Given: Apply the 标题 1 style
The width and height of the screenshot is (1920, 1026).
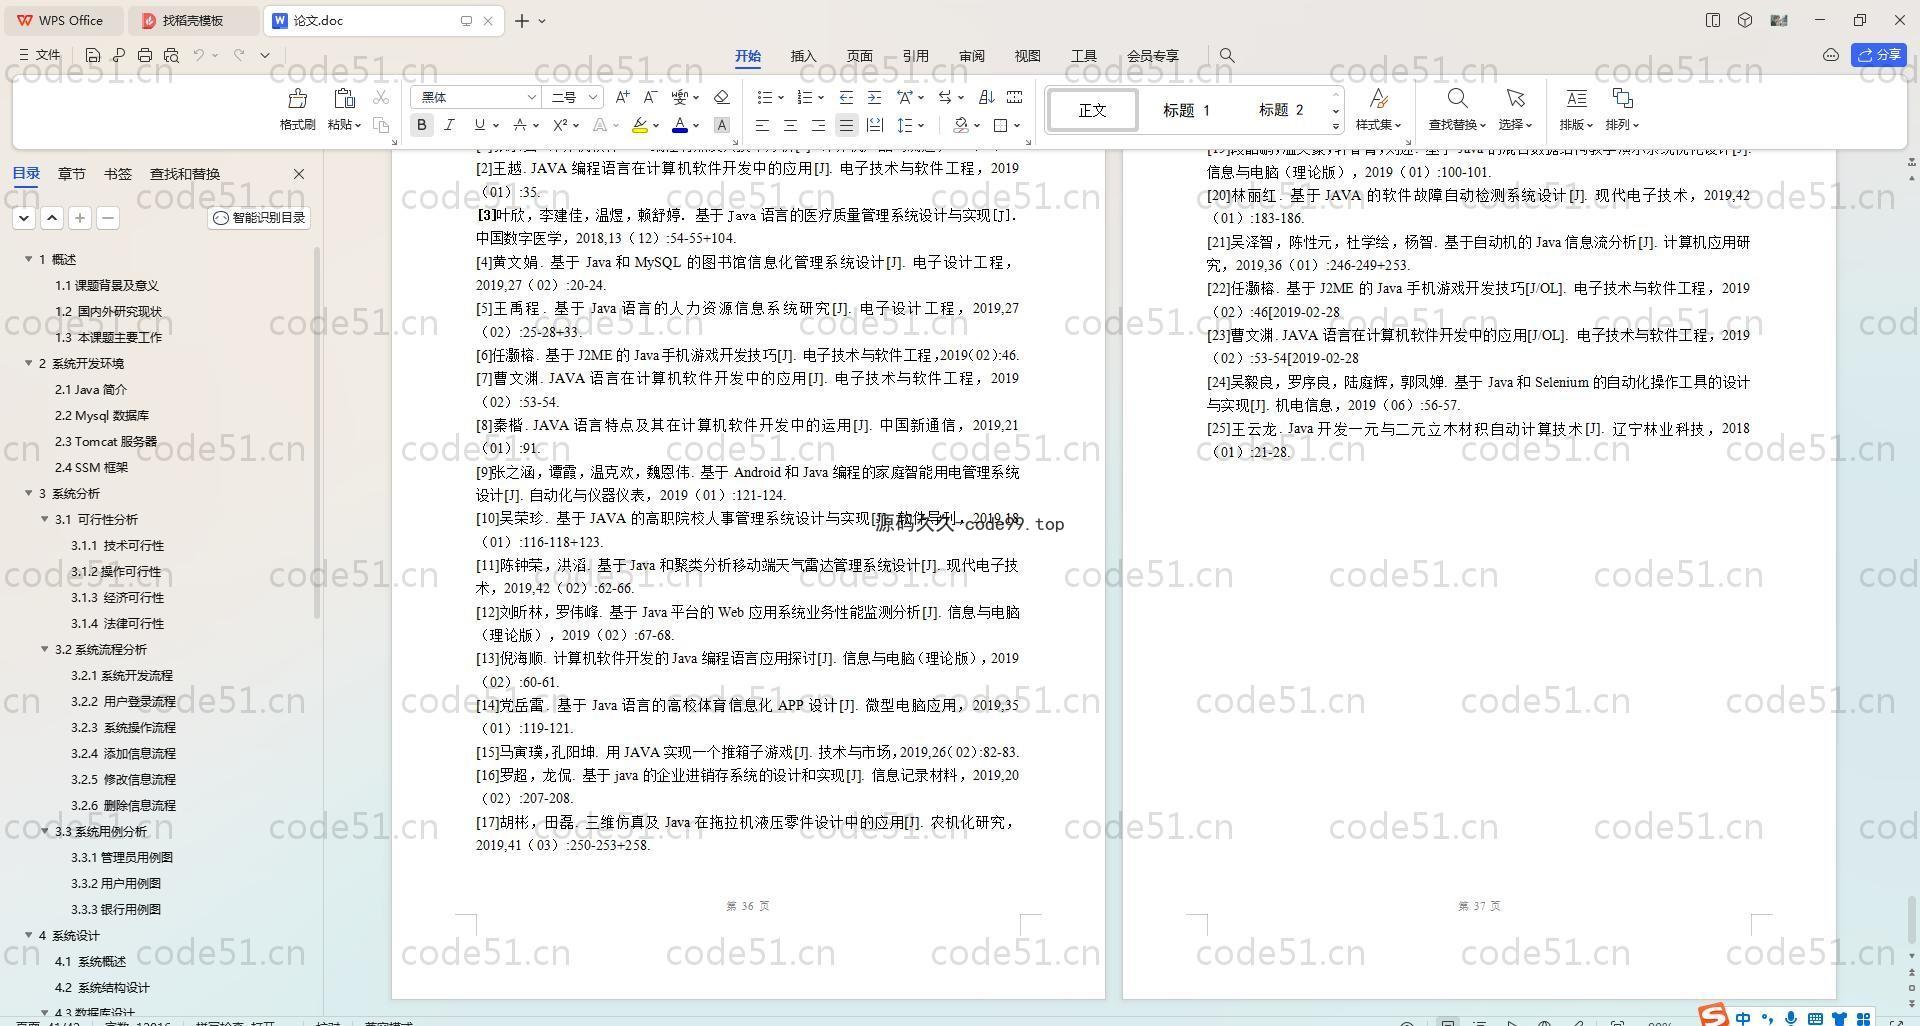Looking at the screenshot, I should pos(1186,110).
